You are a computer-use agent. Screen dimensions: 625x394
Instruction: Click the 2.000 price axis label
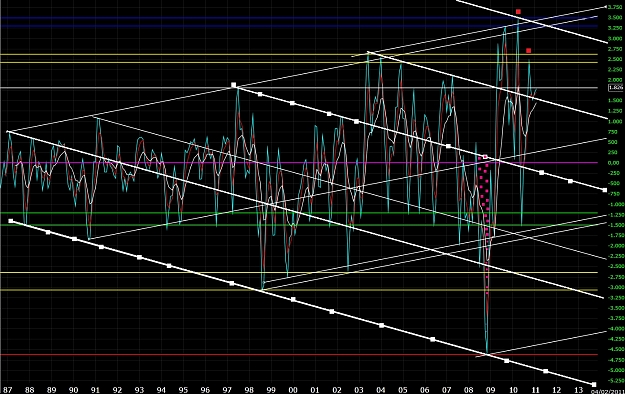[615, 80]
